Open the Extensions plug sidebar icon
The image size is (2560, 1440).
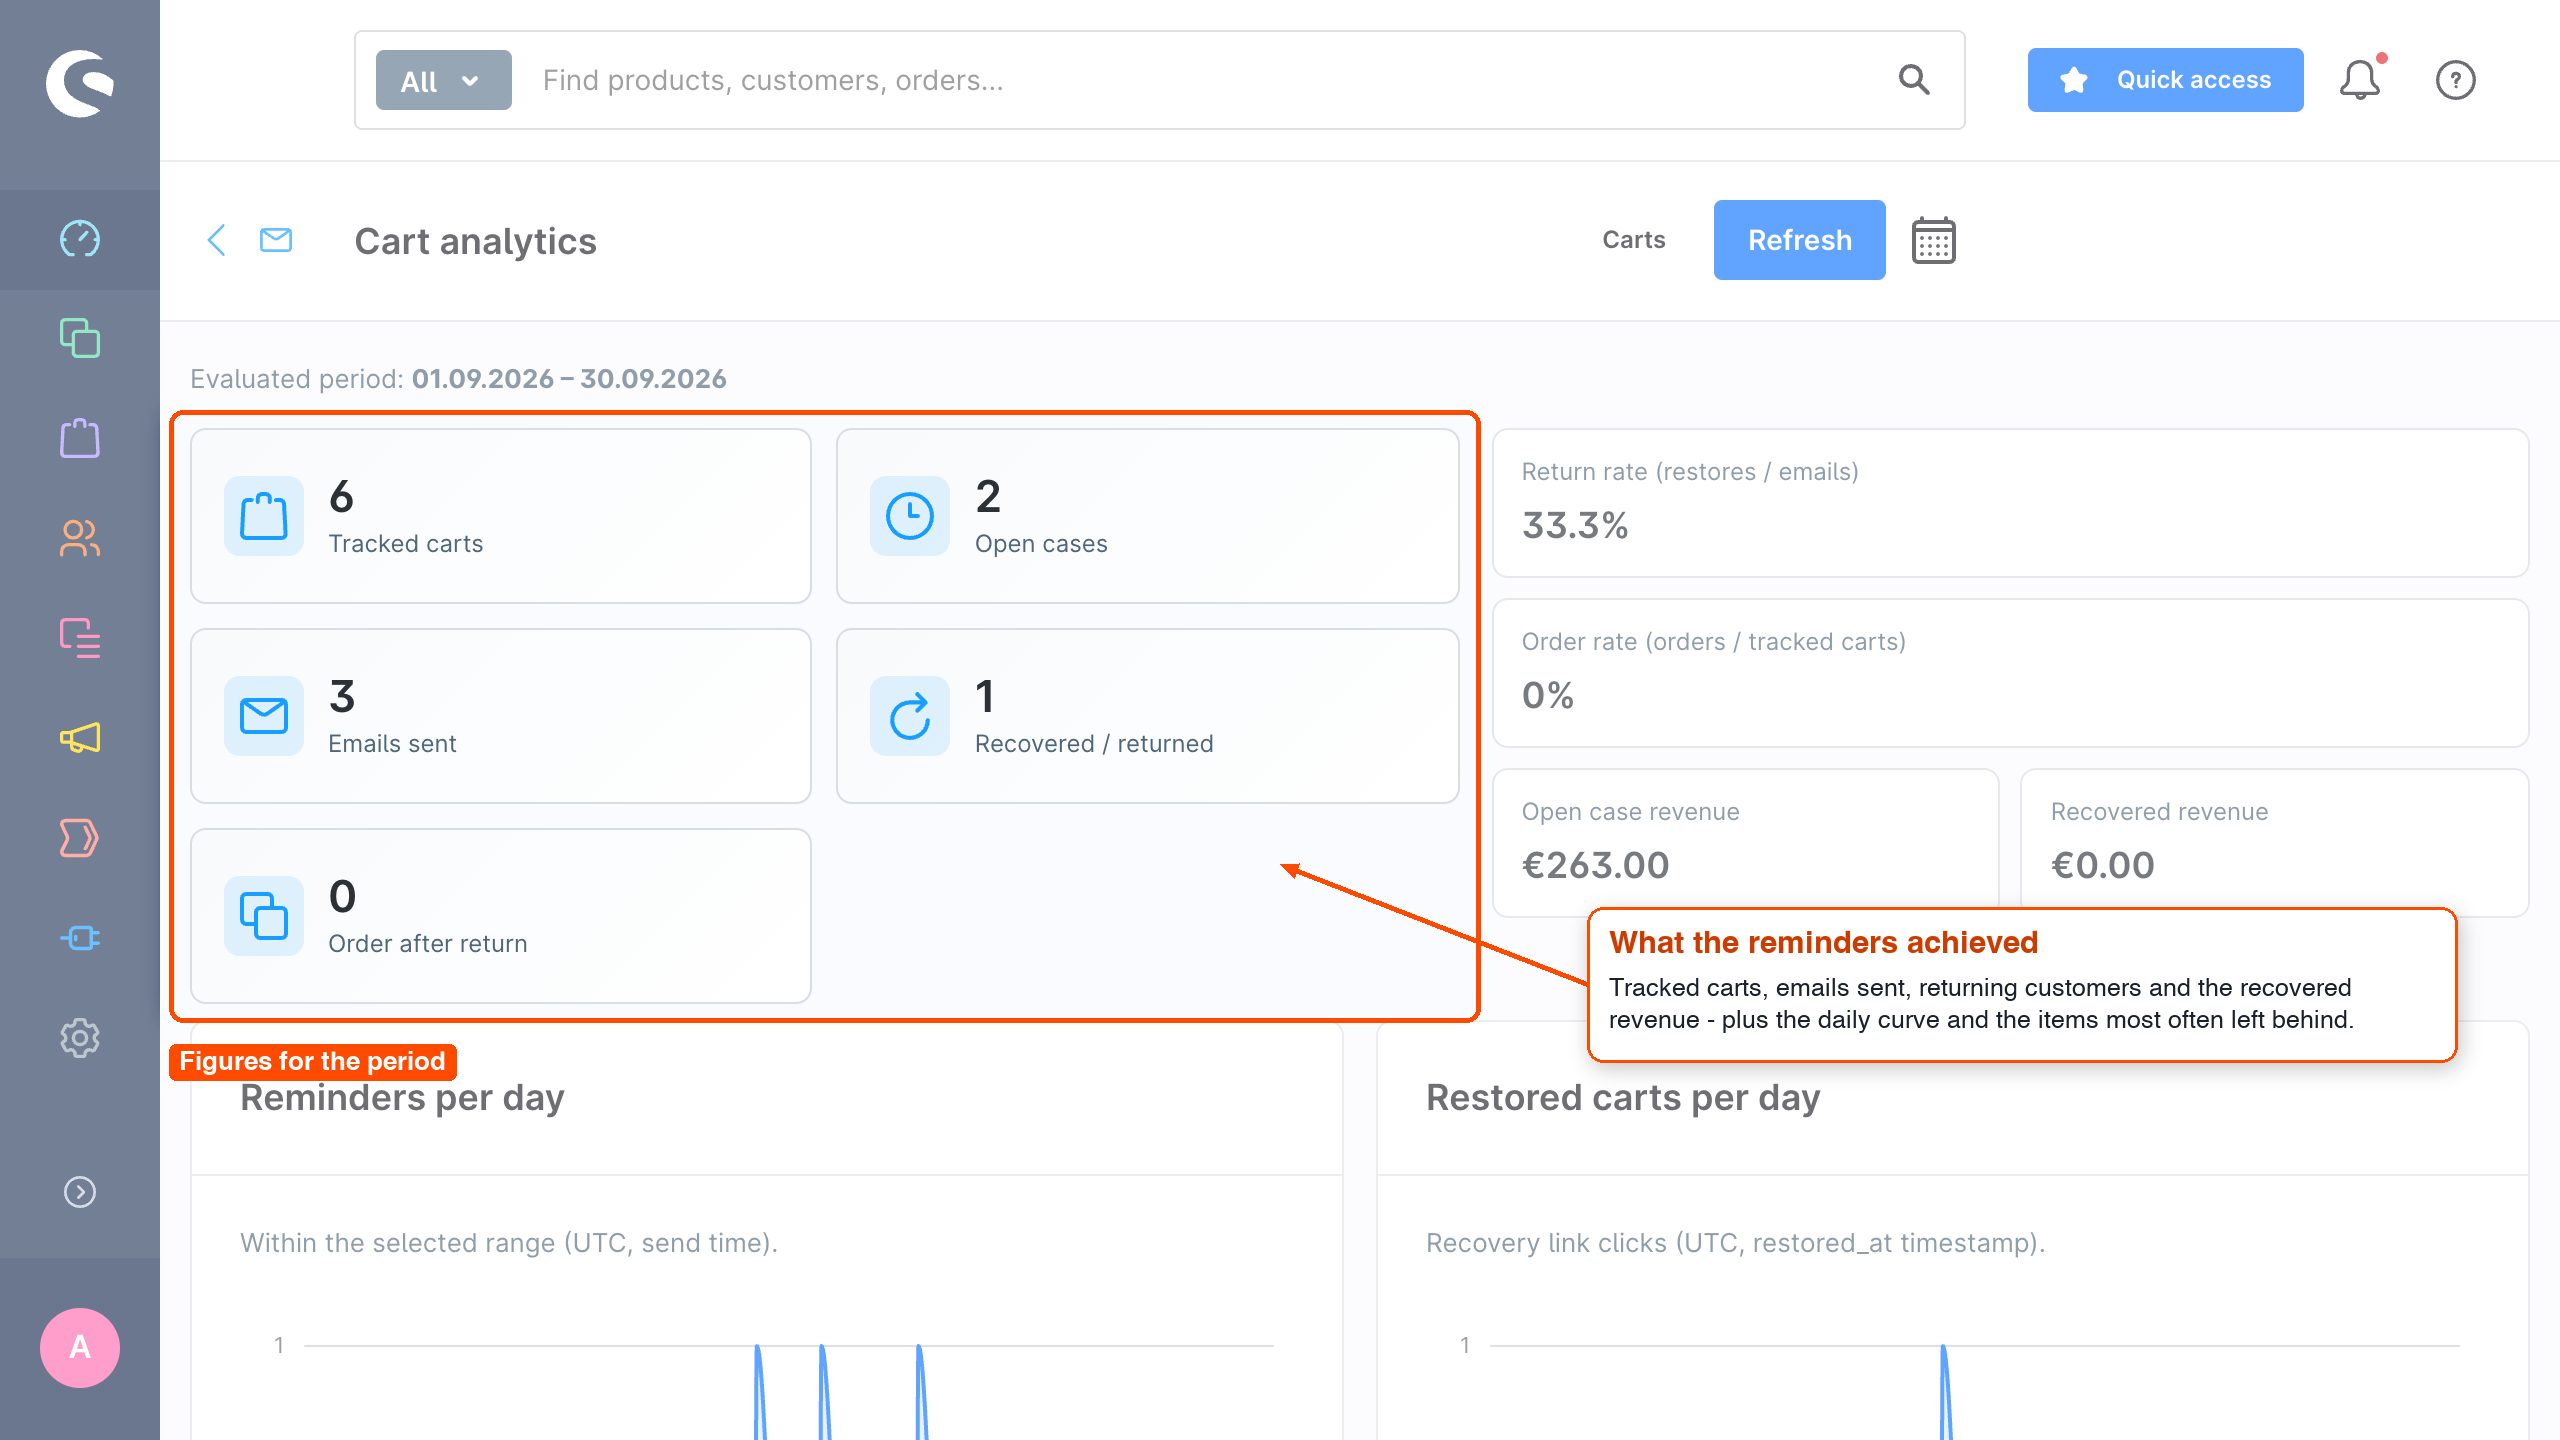pyautogui.click(x=80, y=938)
